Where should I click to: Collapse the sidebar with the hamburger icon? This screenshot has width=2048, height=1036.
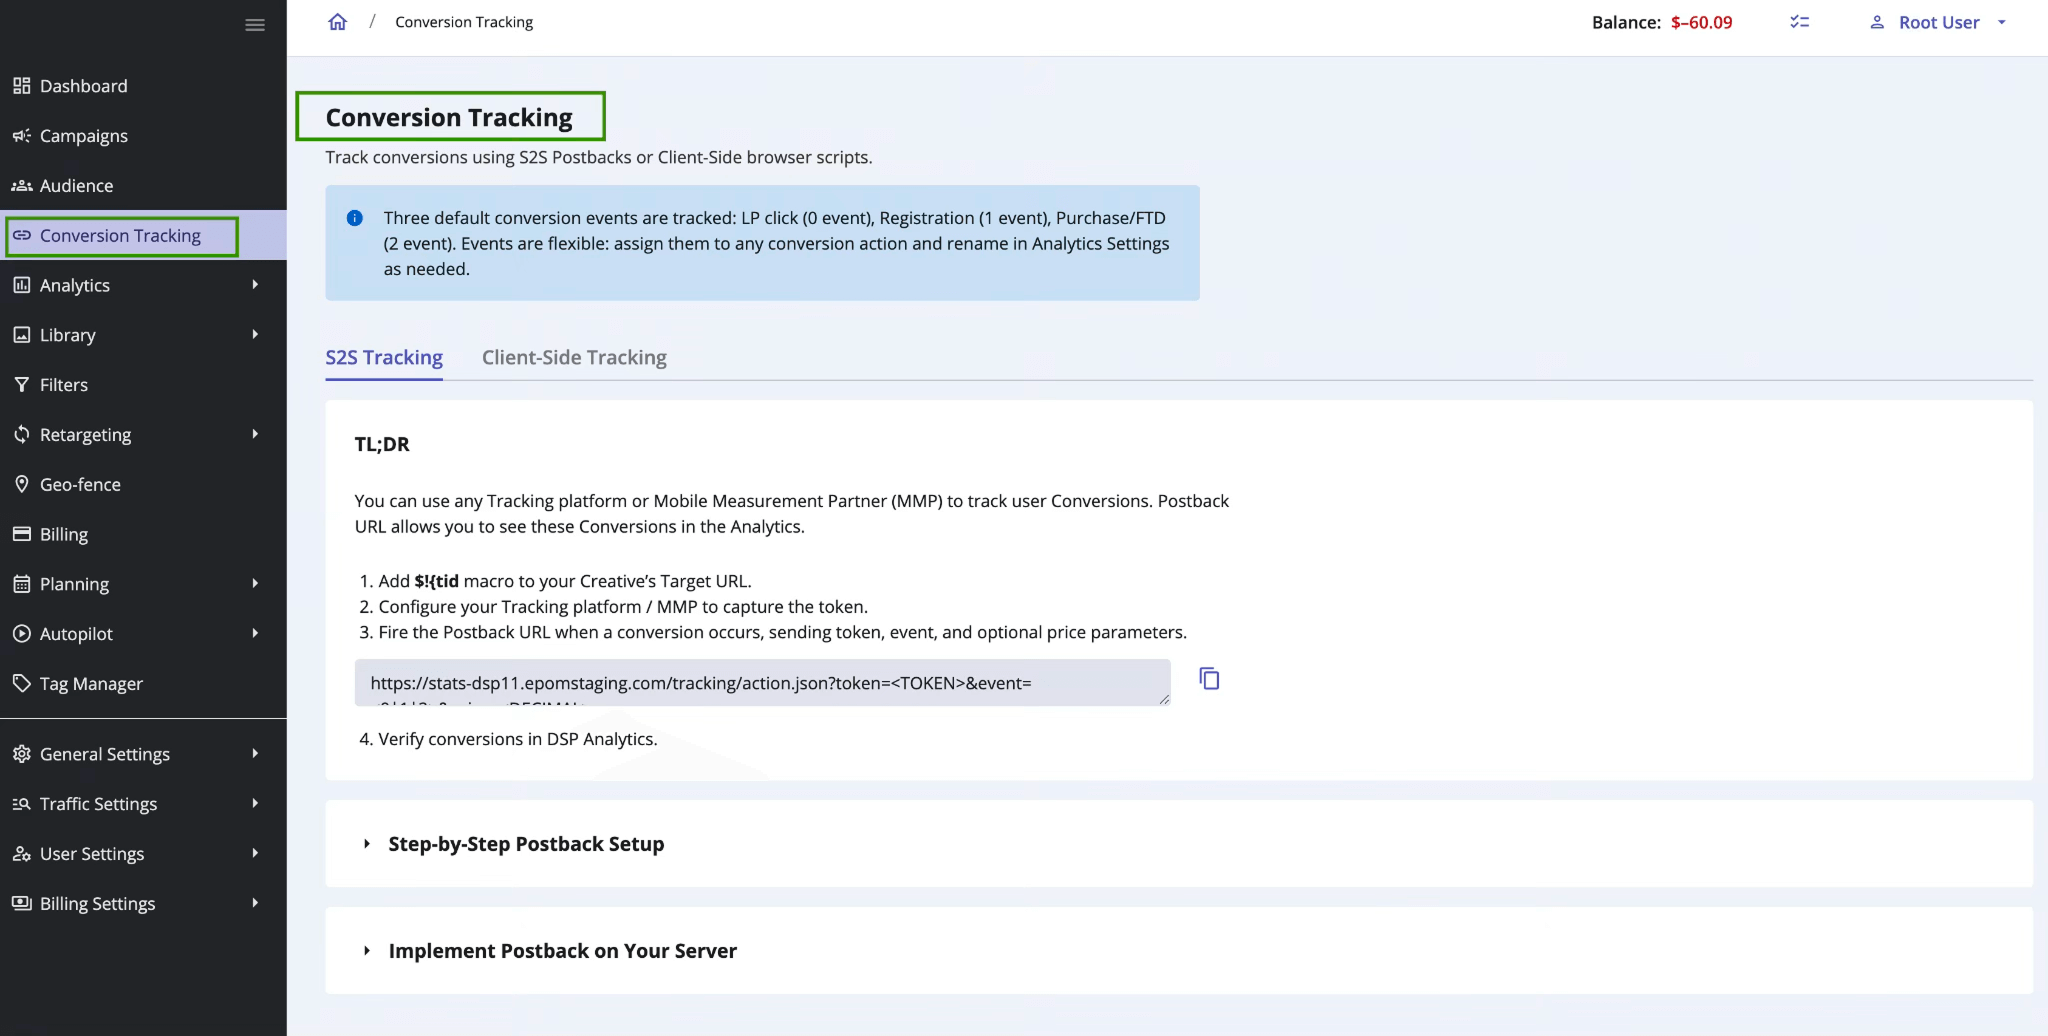[x=255, y=24]
